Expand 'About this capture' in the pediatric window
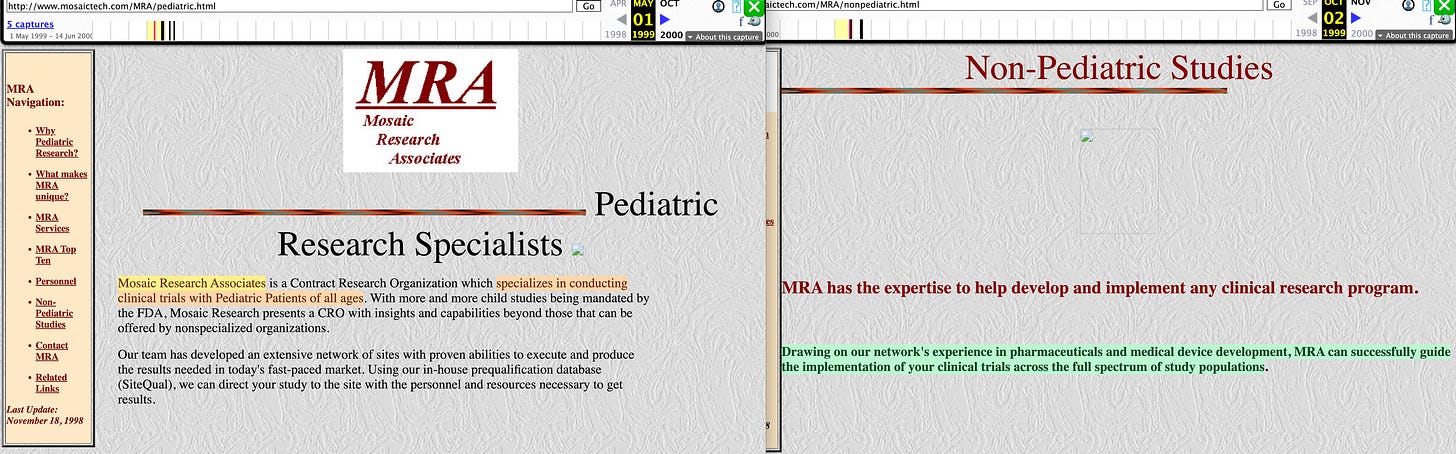1456x454 pixels. point(724,36)
